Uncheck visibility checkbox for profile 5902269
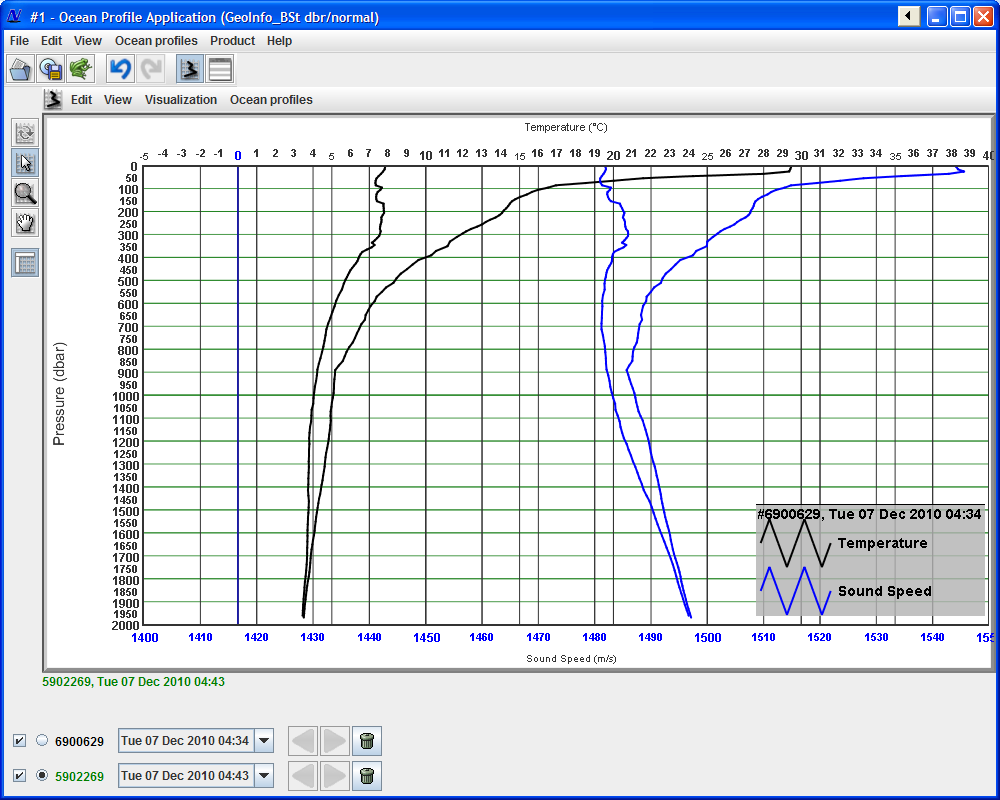The height and width of the screenshot is (800, 1000). click(x=20, y=776)
